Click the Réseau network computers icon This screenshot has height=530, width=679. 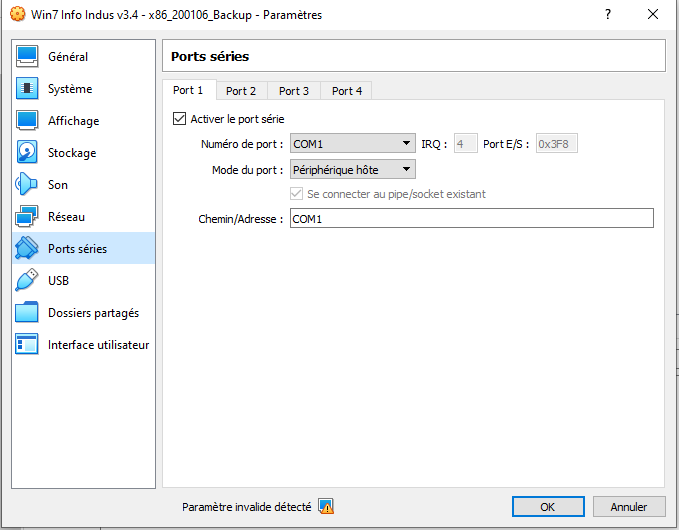point(27,217)
